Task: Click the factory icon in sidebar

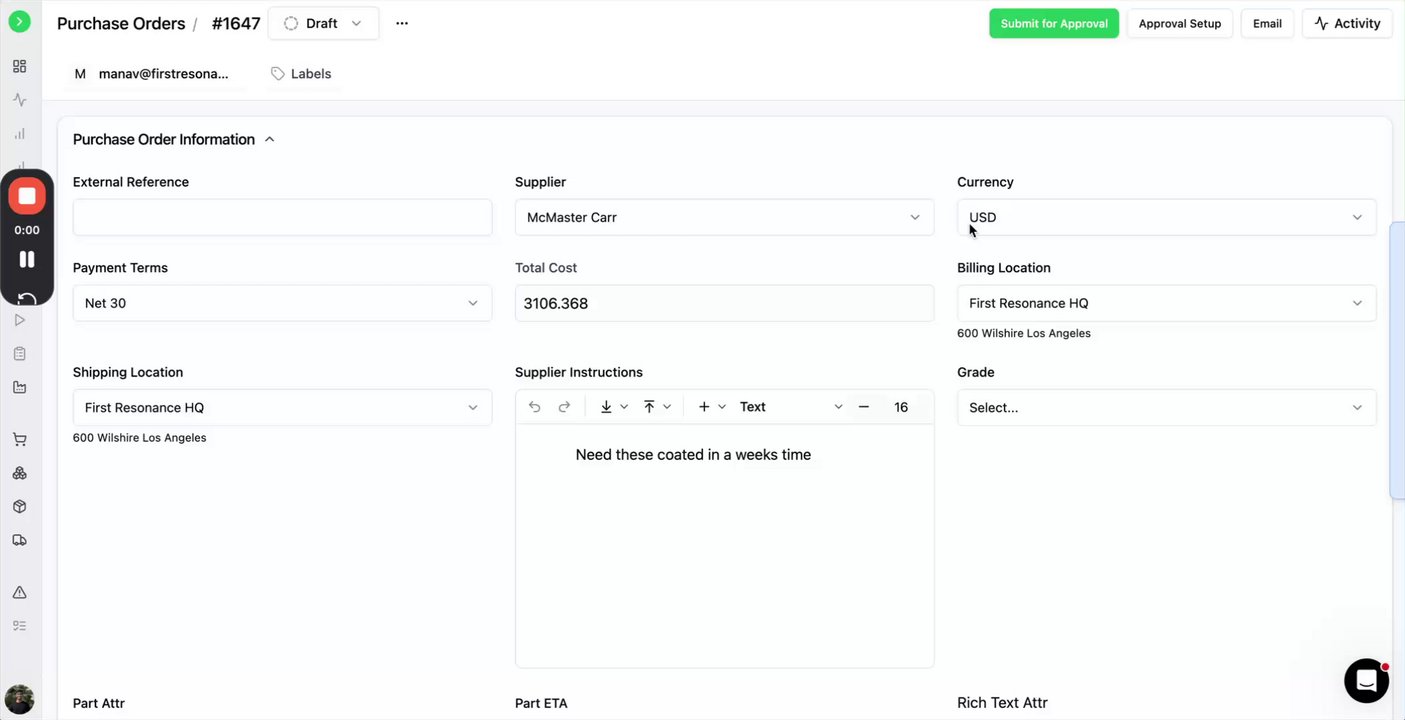Action: [x=19, y=387]
